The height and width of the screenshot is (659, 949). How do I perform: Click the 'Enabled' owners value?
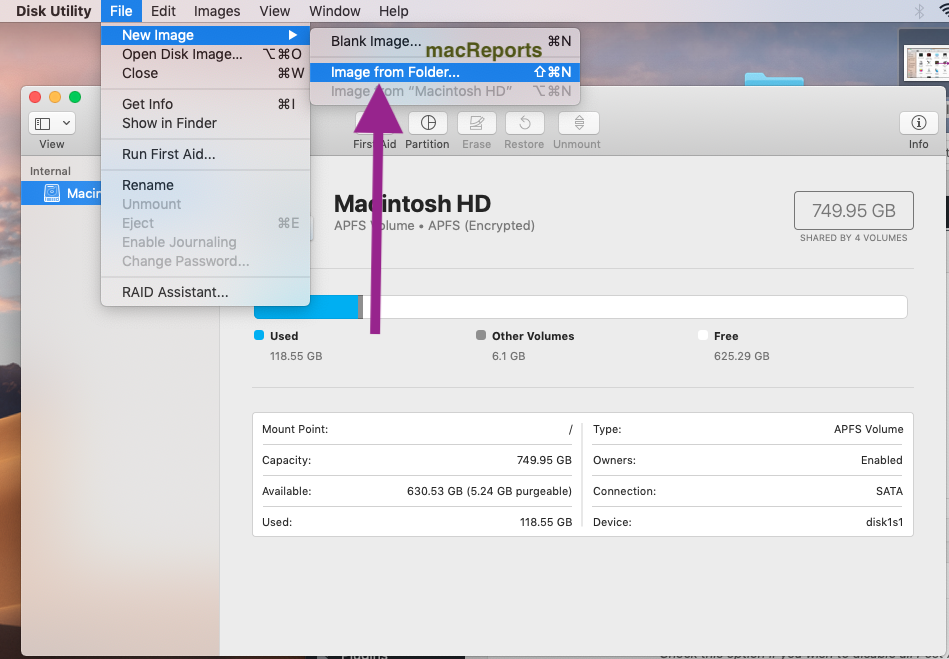pyautogui.click(x=882, y=460)
